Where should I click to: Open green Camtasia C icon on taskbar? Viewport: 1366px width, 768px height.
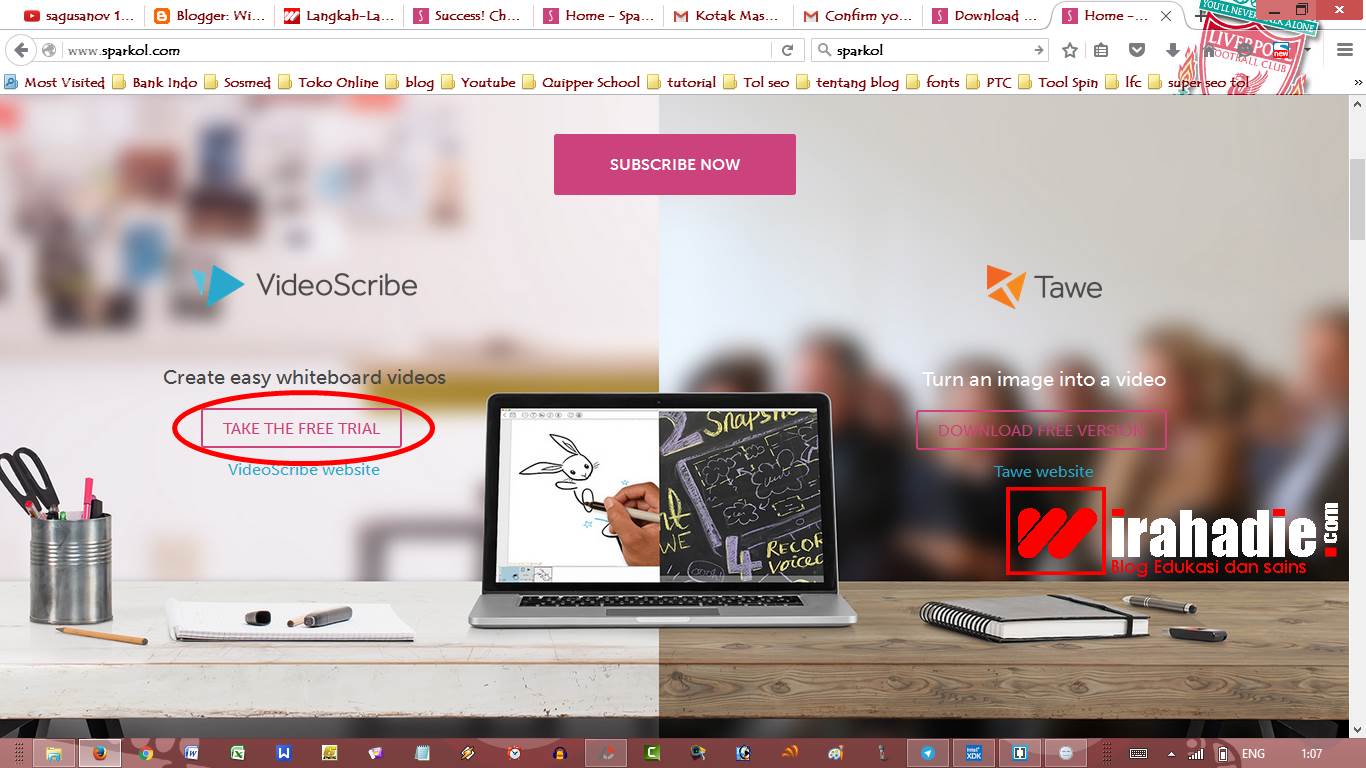(651, 753)
